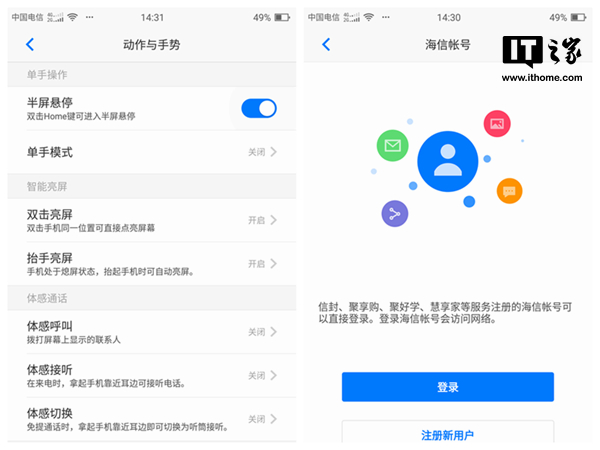
Task: Tap the more dots in right status bar
Action: (x=386, y=18)
